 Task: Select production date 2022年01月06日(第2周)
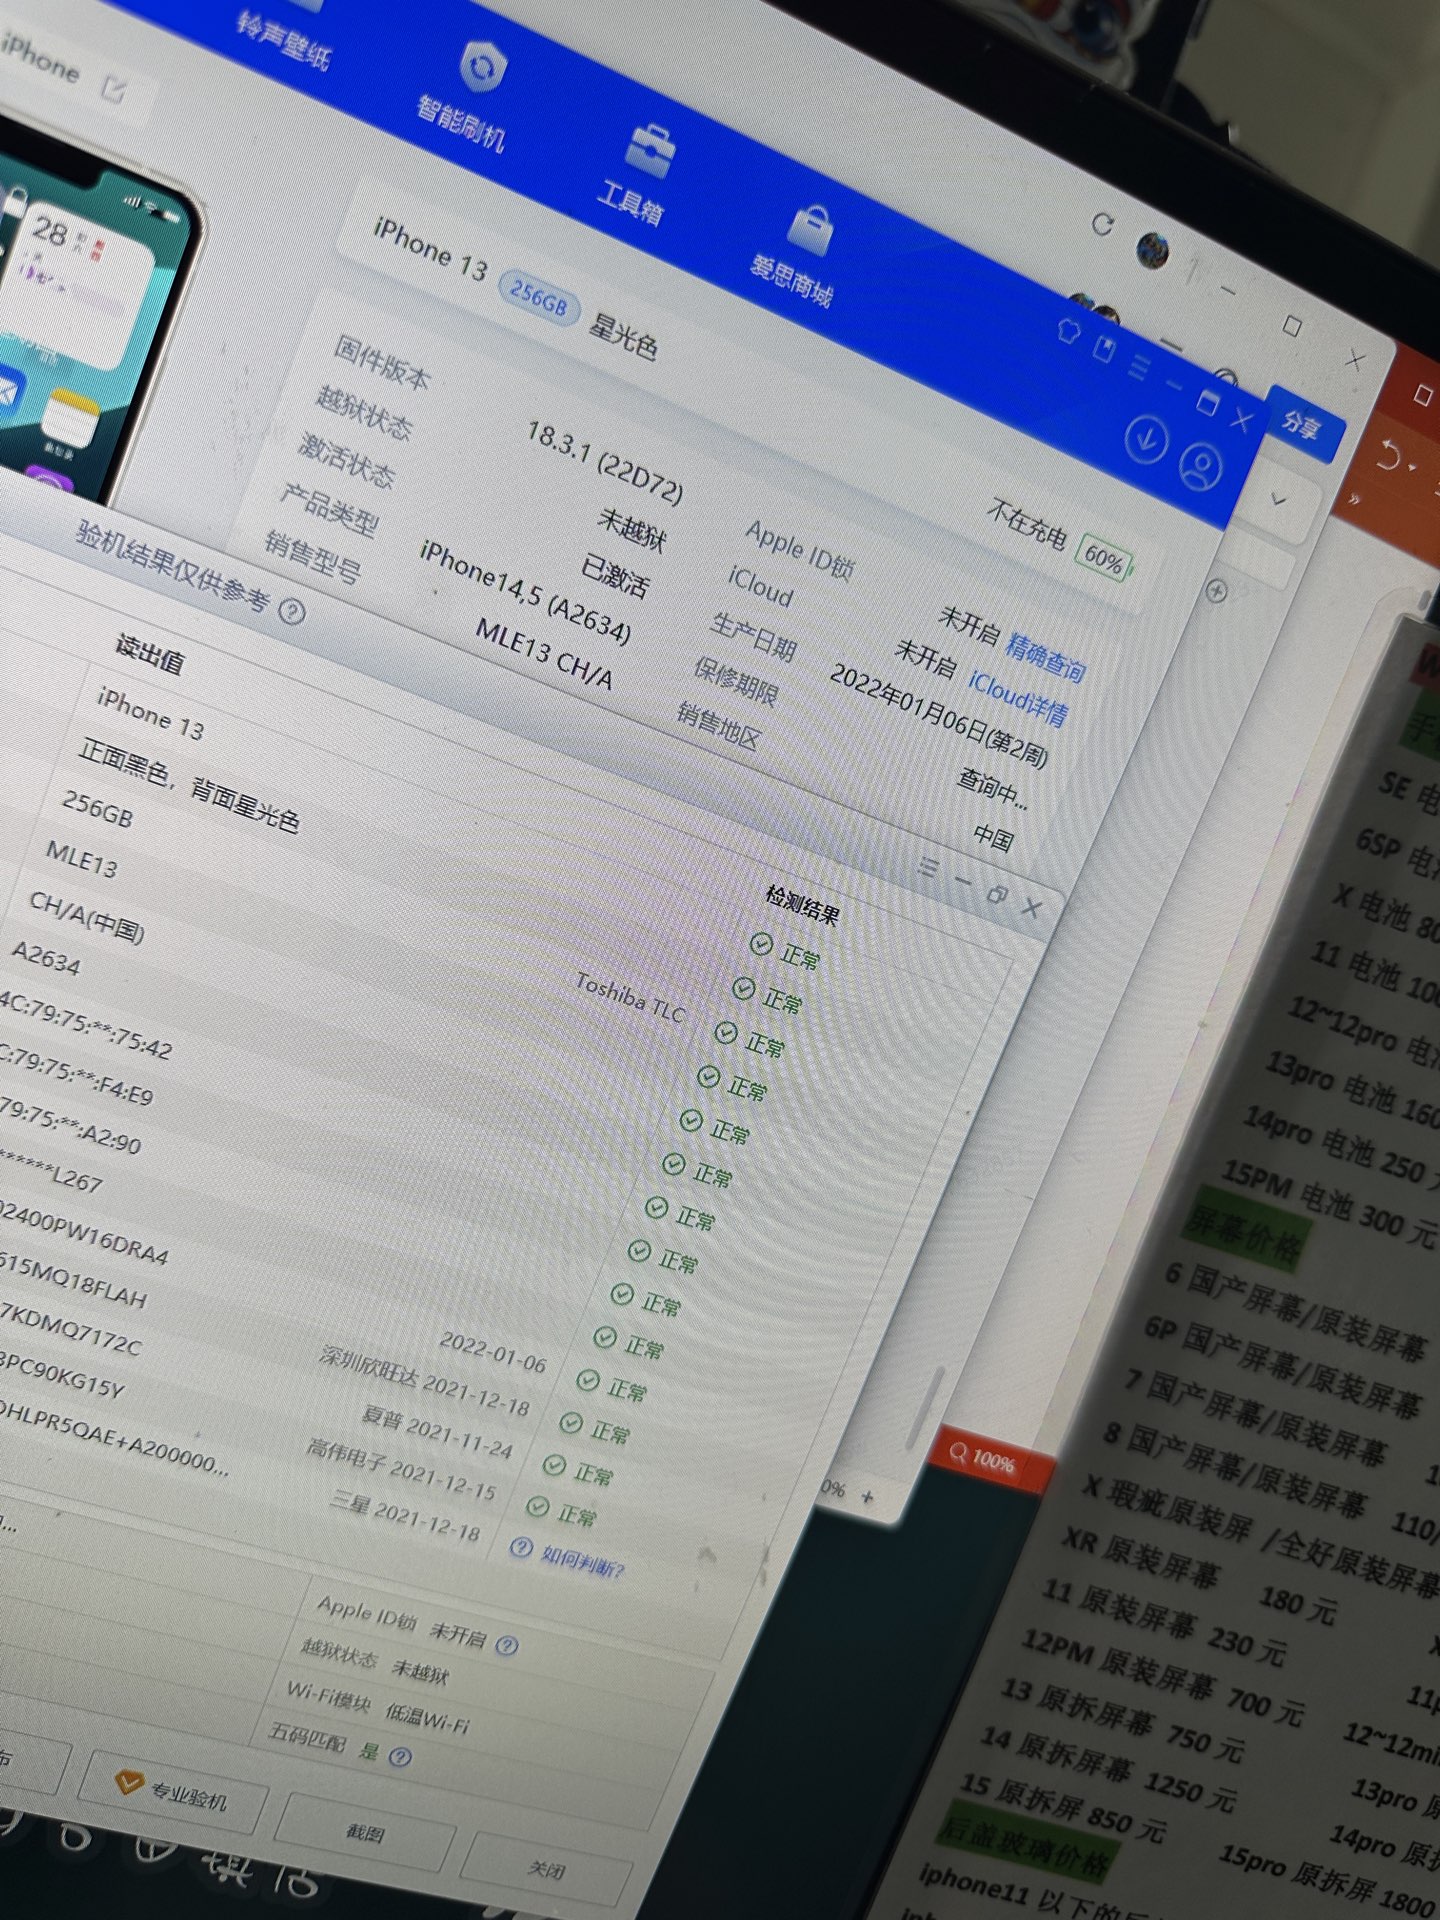click(939, 715)
